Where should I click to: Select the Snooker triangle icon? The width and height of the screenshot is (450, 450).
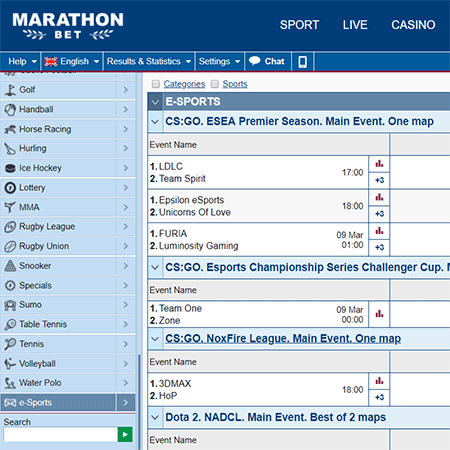tap(10, 266)
